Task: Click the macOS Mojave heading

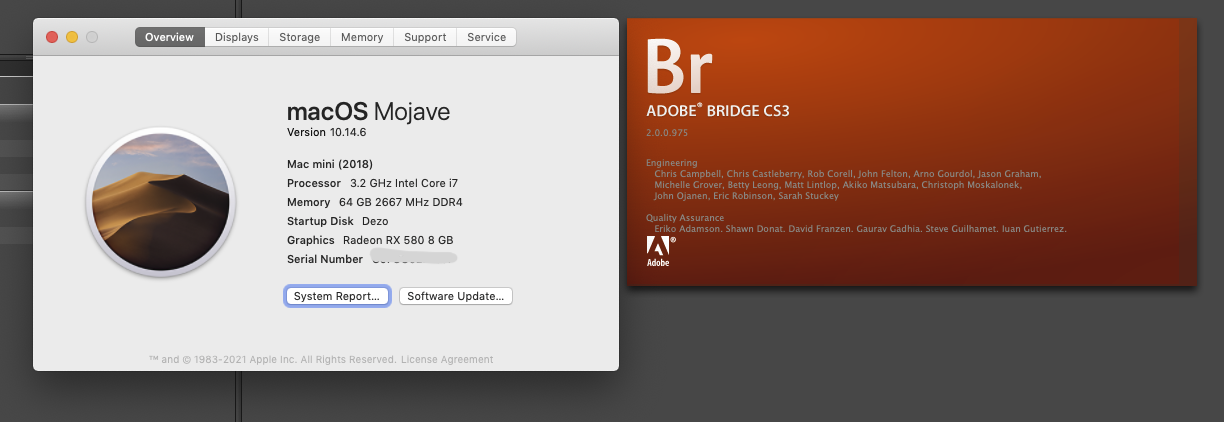Action: tap(368, 111)
